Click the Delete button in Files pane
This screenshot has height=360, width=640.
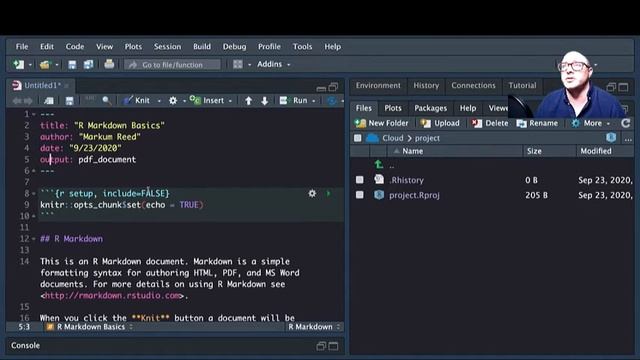tap(490, 123)
